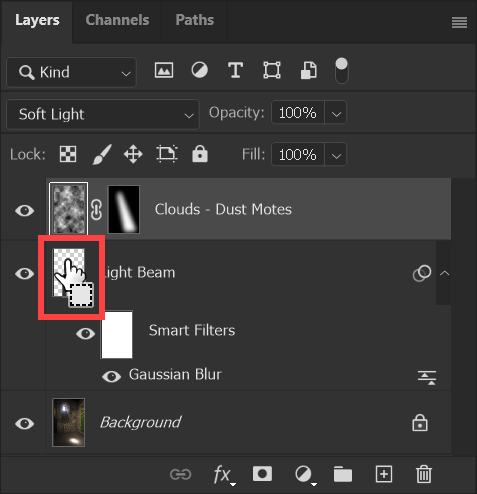This screenshot has height=494, width=477.
Task: Open the Opacity slider dropdown arrow
Action: point(336,113)
